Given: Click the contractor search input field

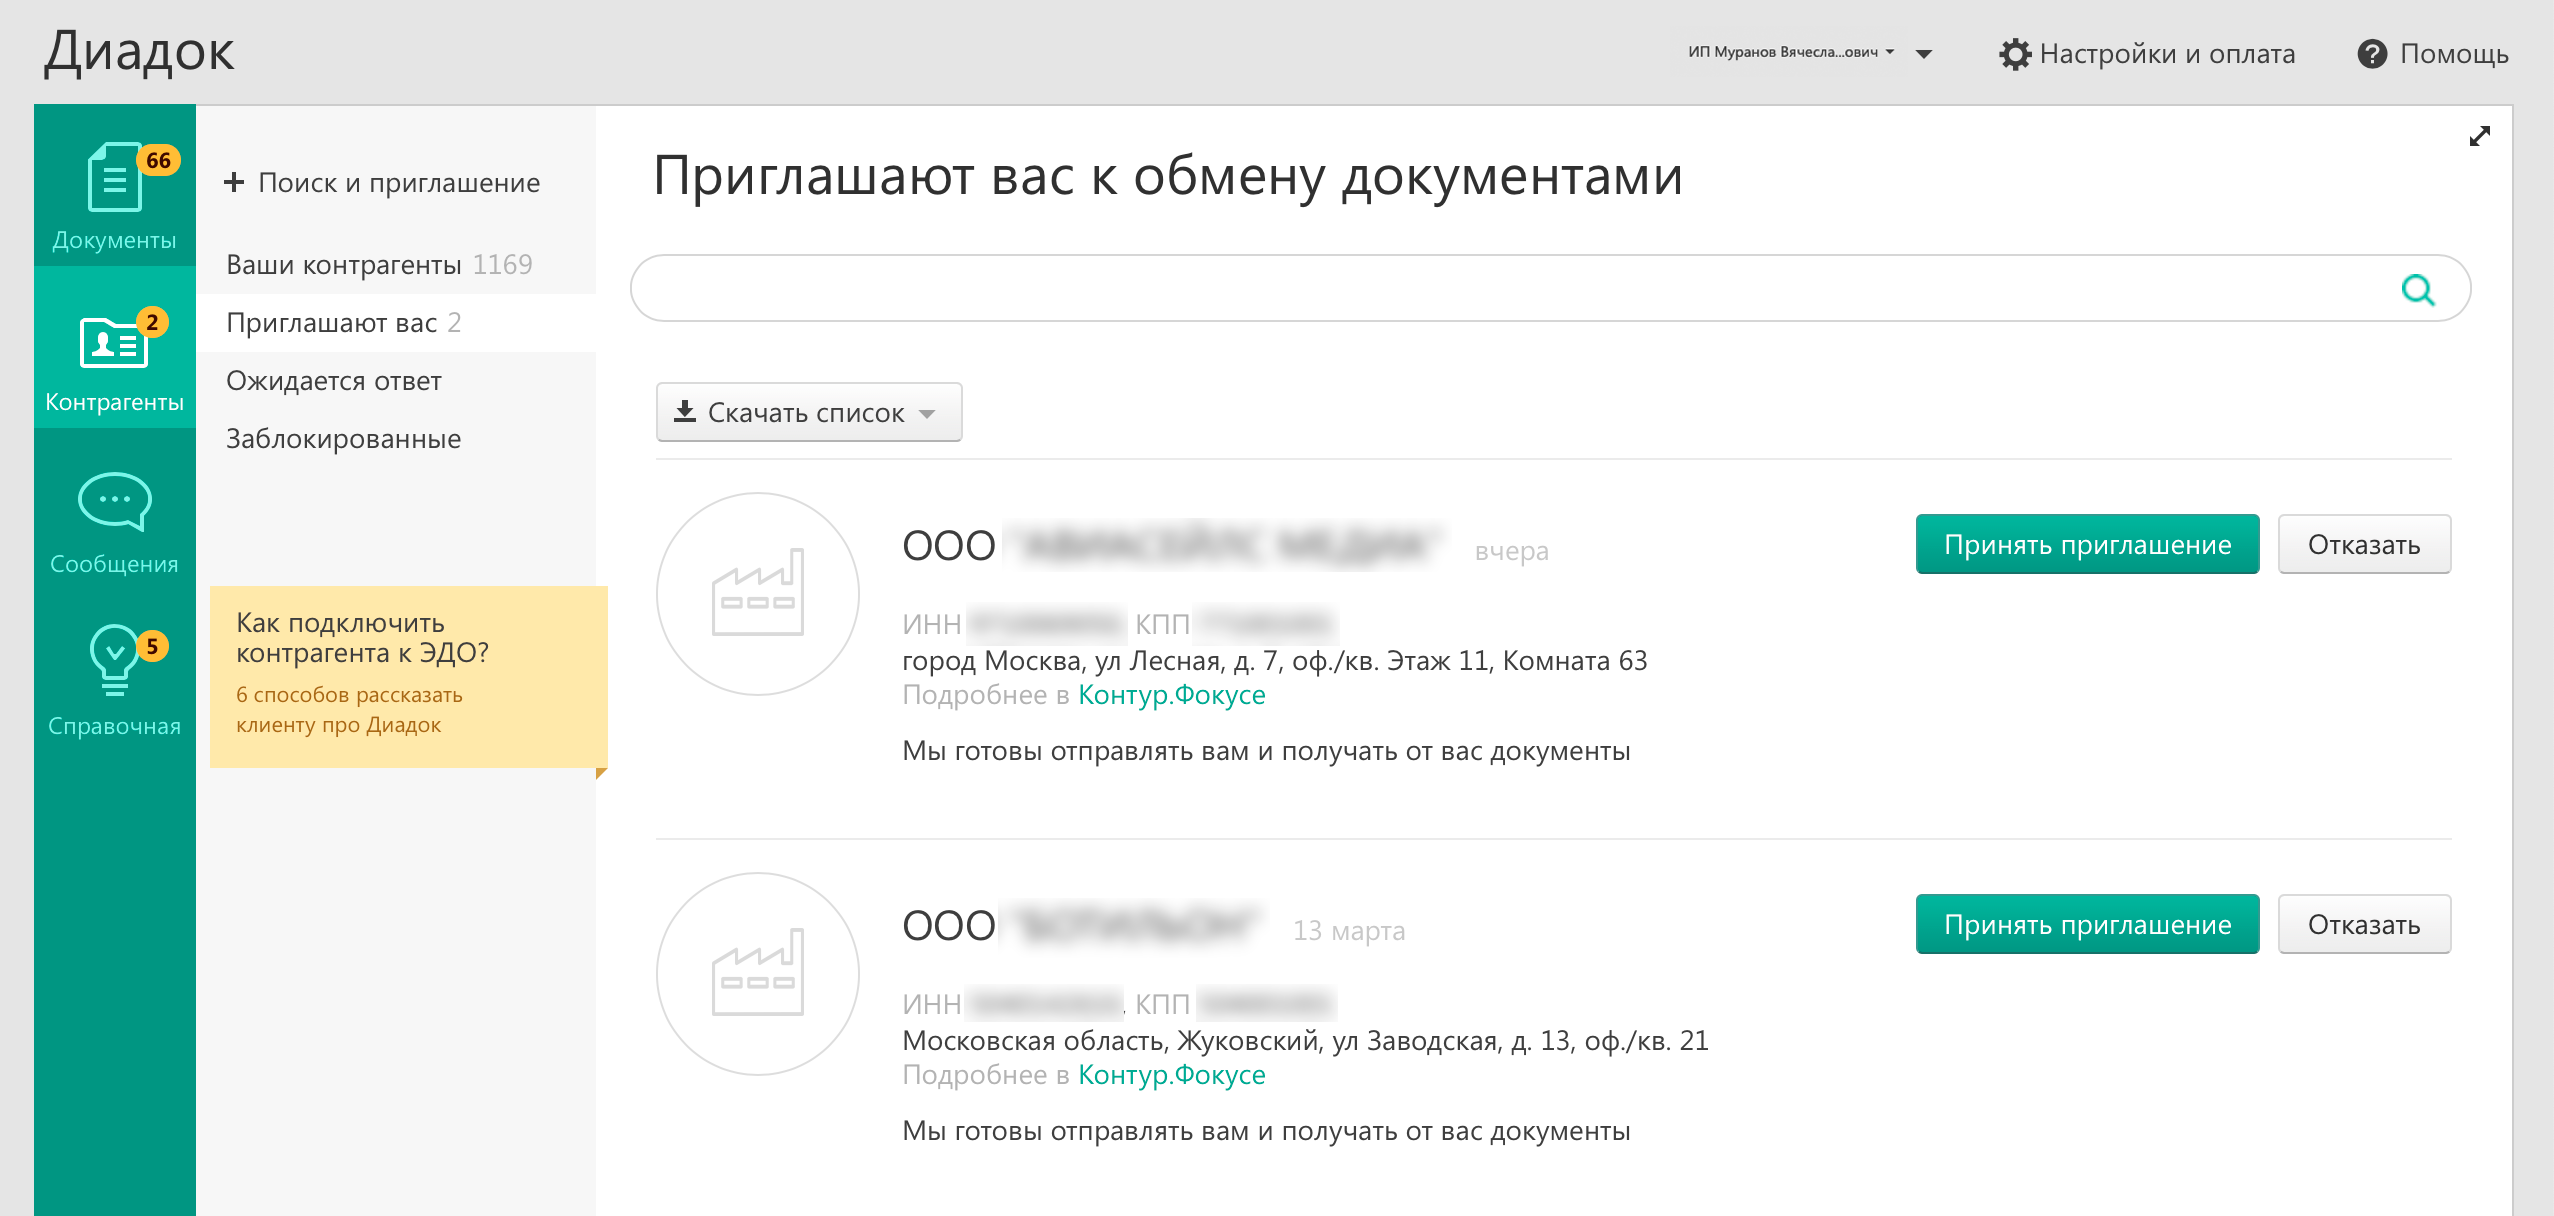Looking at the screenshot, I should [x=1500, y=289].
